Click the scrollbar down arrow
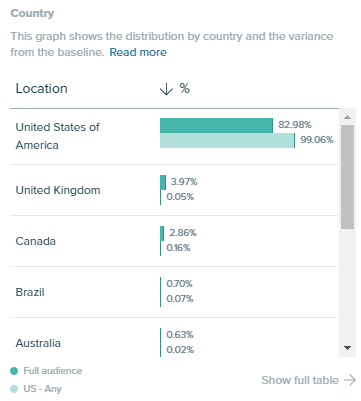The width and height of the screenshot is (361, 401). 347,348
